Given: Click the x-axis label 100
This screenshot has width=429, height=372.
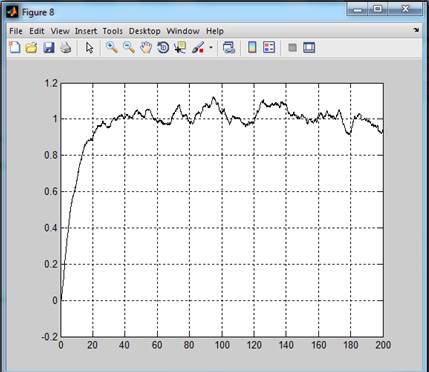Looking at the screenshot, I should pyautogui.click(x=222, y=345).
